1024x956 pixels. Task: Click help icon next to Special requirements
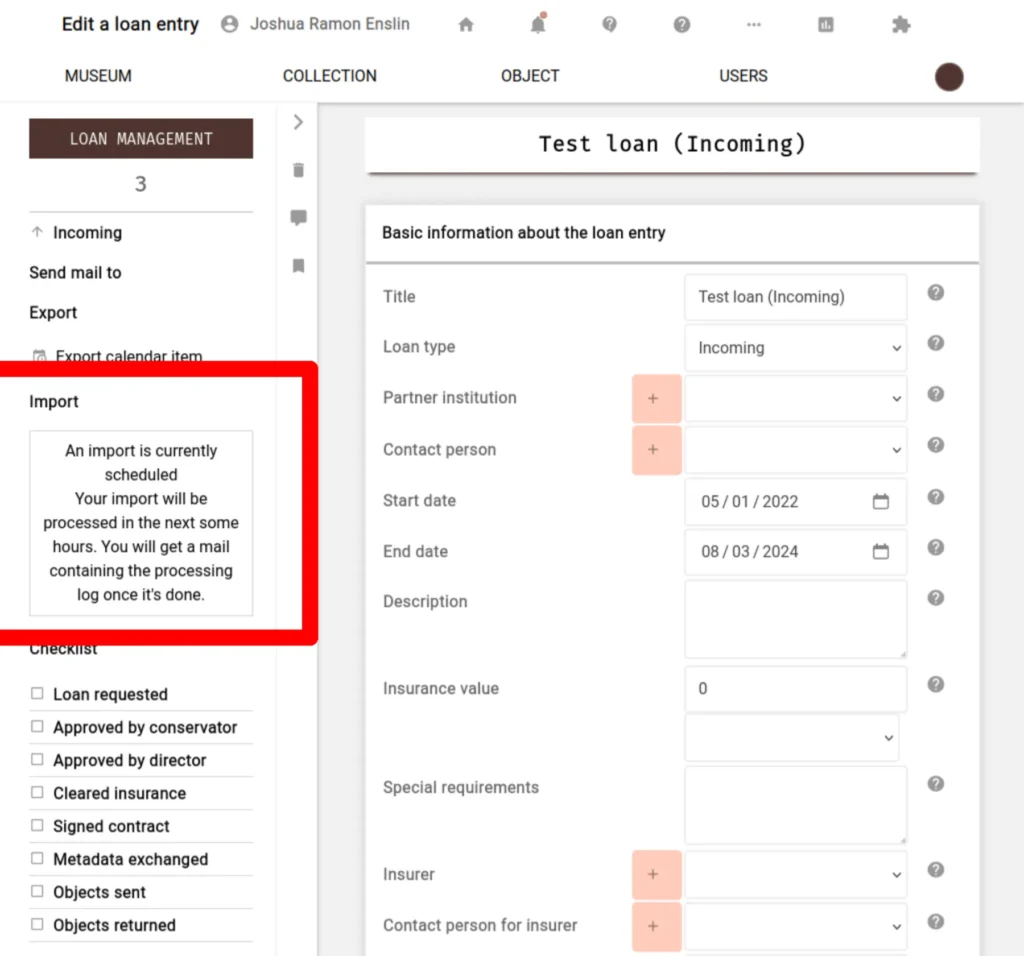[936, 784]
